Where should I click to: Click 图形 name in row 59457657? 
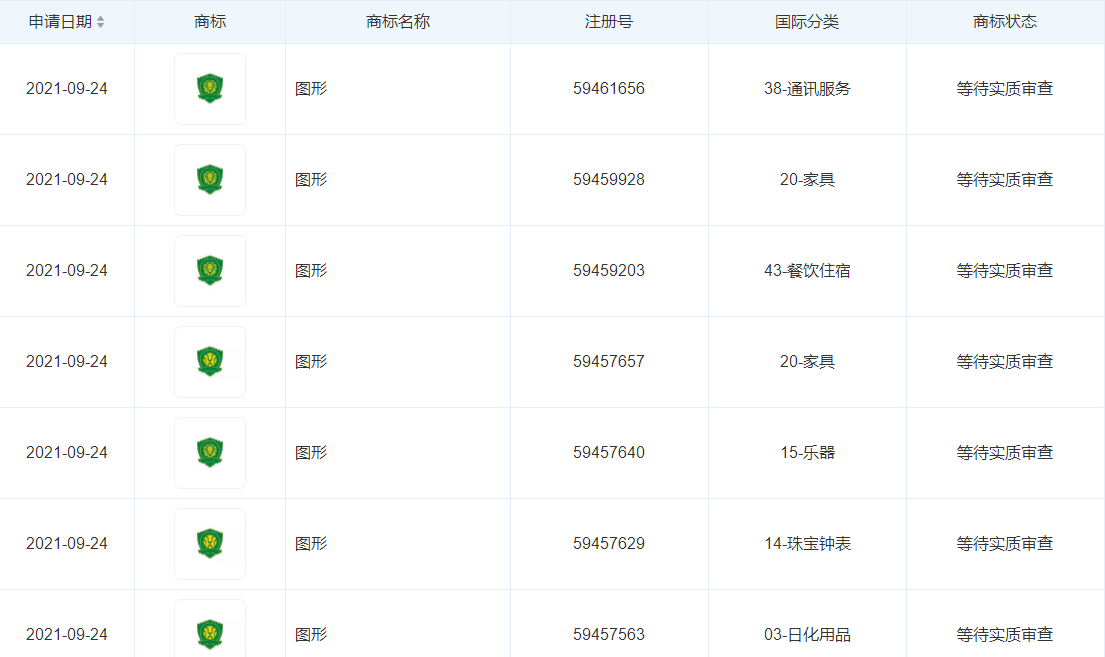[311, 362]
